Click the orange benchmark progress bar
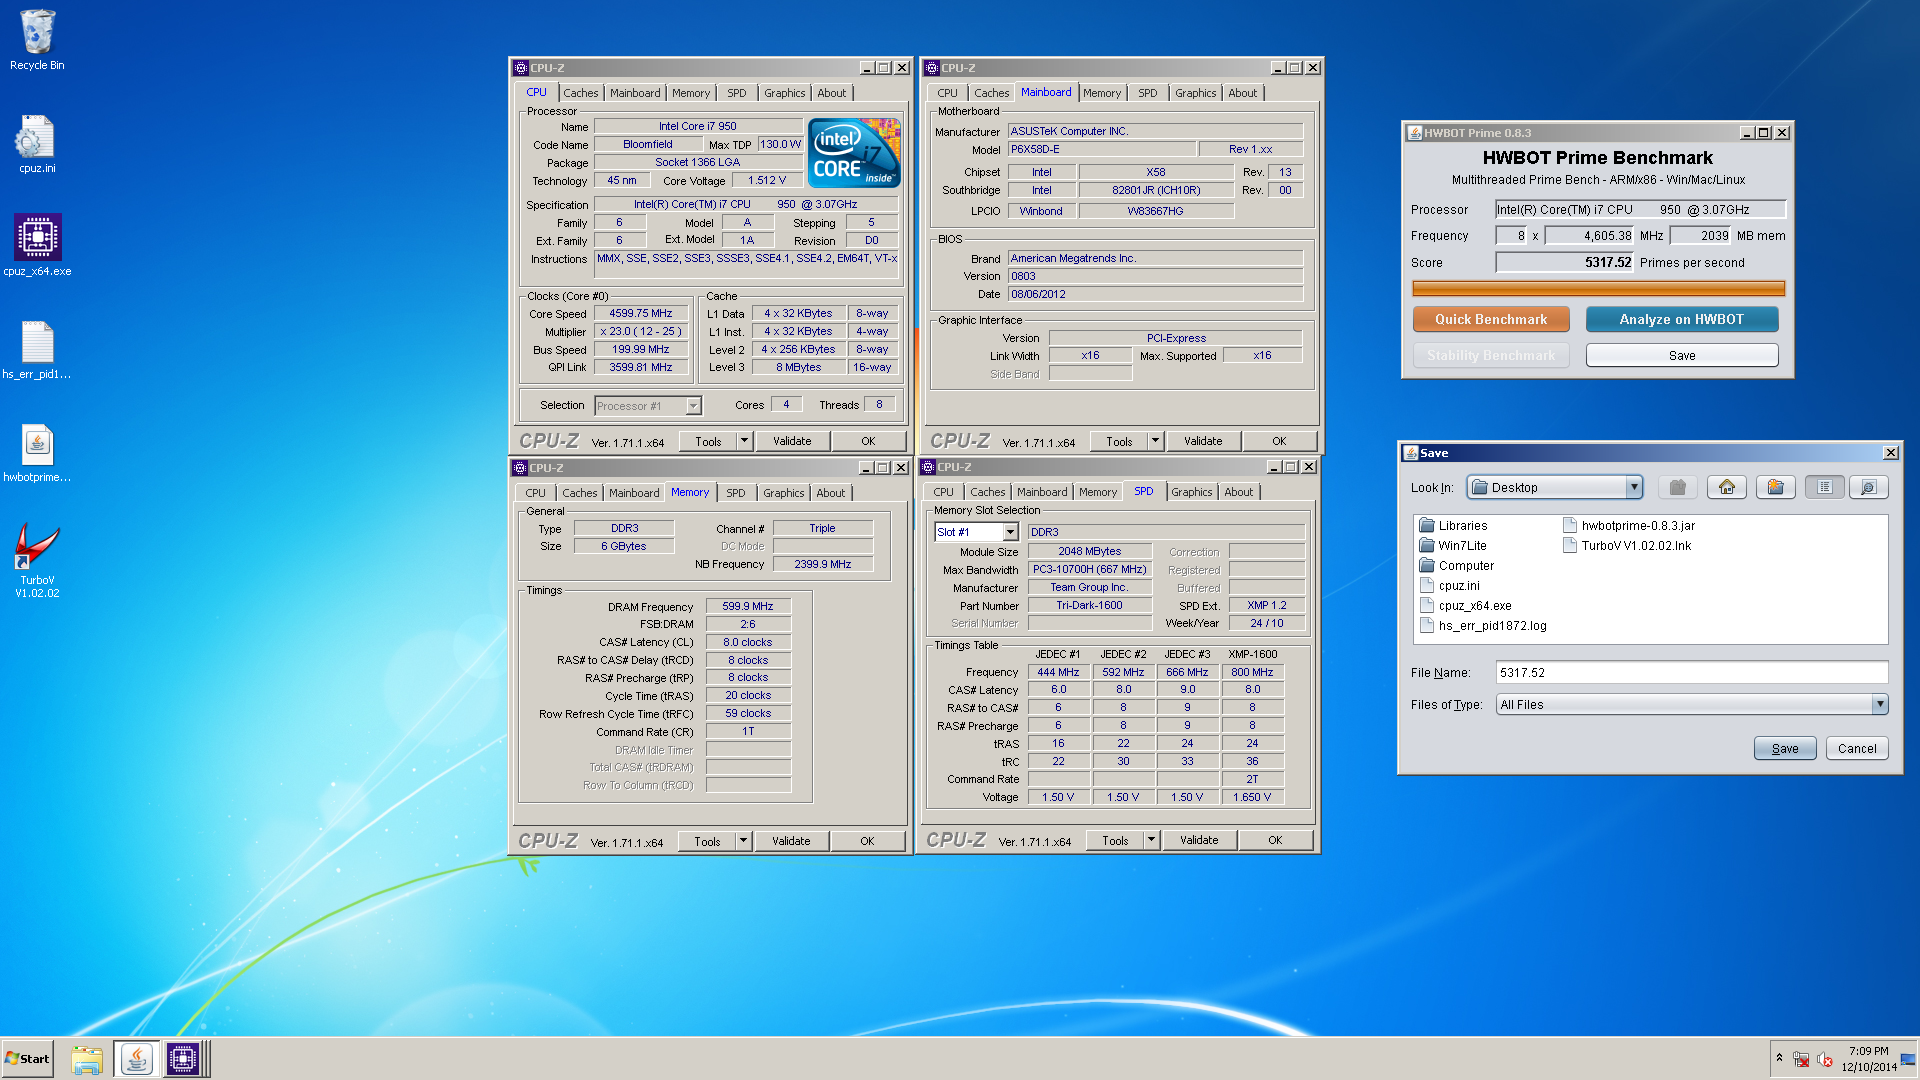Viewport: 1920px width, 1080px height. (1598, 289)
